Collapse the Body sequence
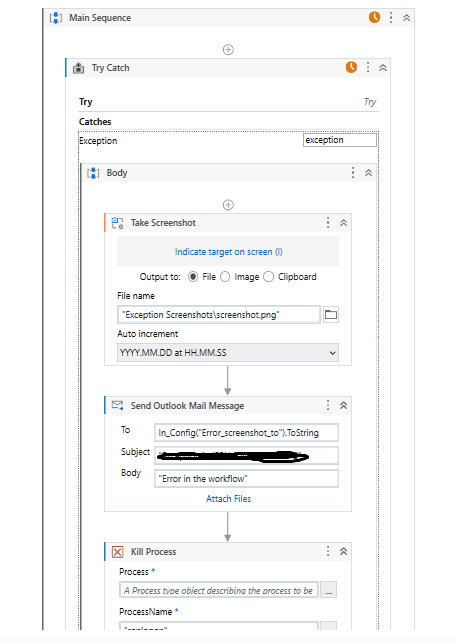The image size is (454, 642). [x=368, y=173]
